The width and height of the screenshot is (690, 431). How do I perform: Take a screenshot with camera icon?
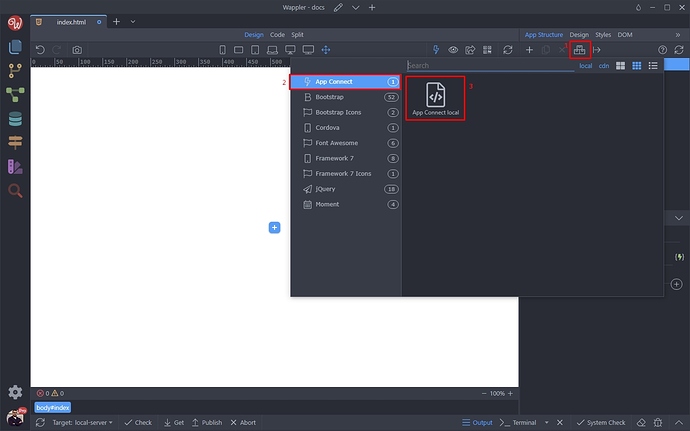(x=77, y=50)
